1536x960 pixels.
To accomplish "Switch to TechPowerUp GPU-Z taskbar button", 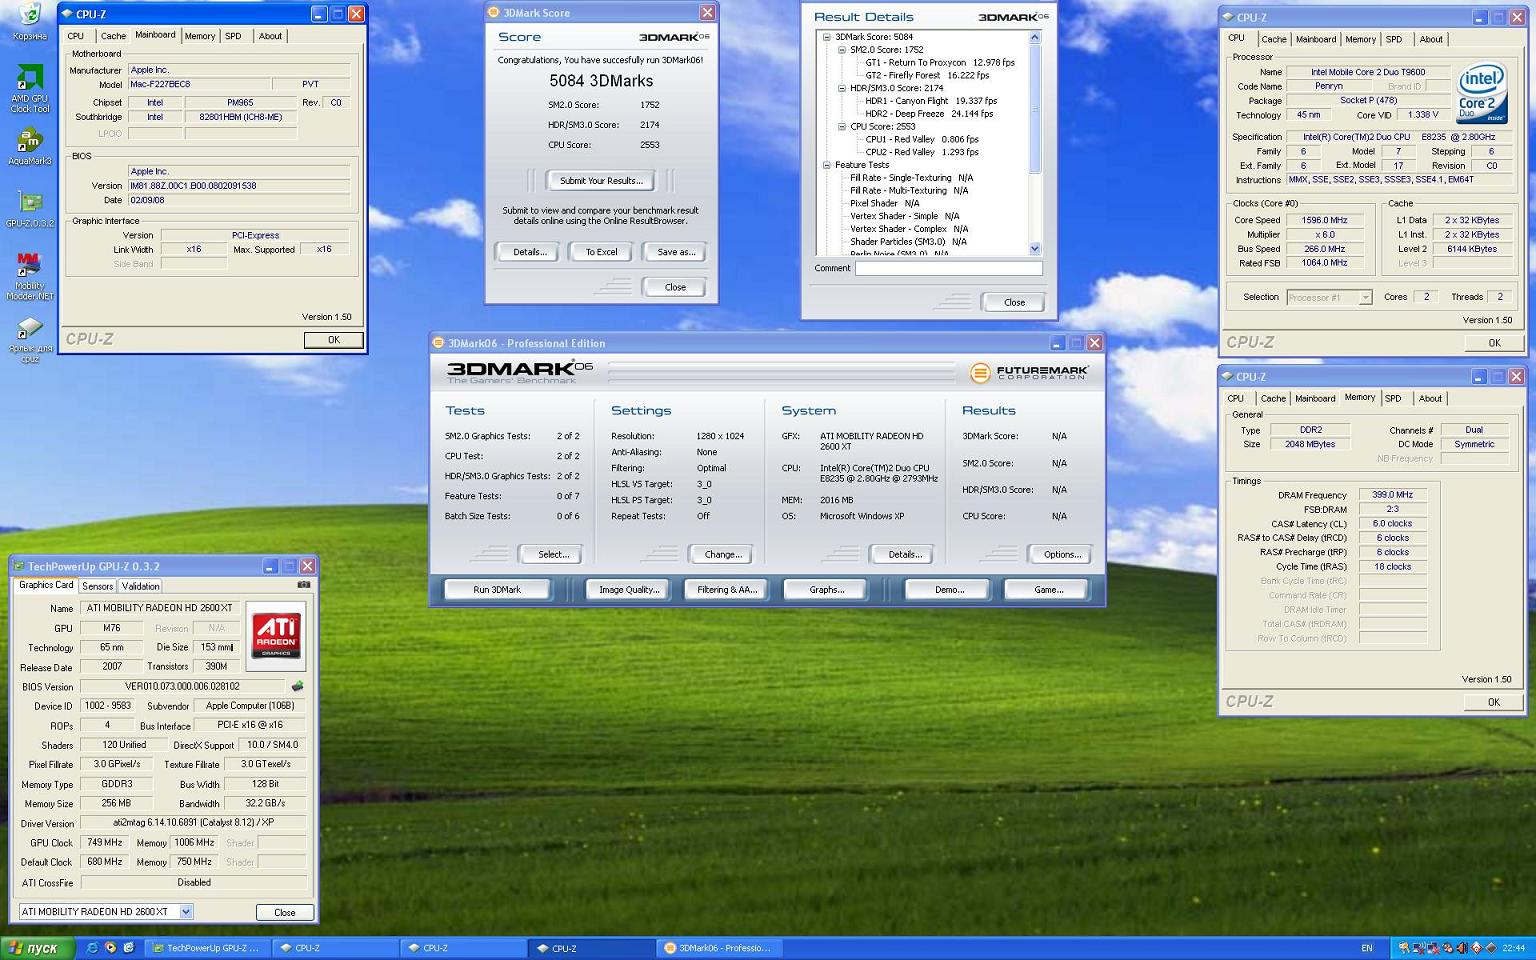I will 208,948.
